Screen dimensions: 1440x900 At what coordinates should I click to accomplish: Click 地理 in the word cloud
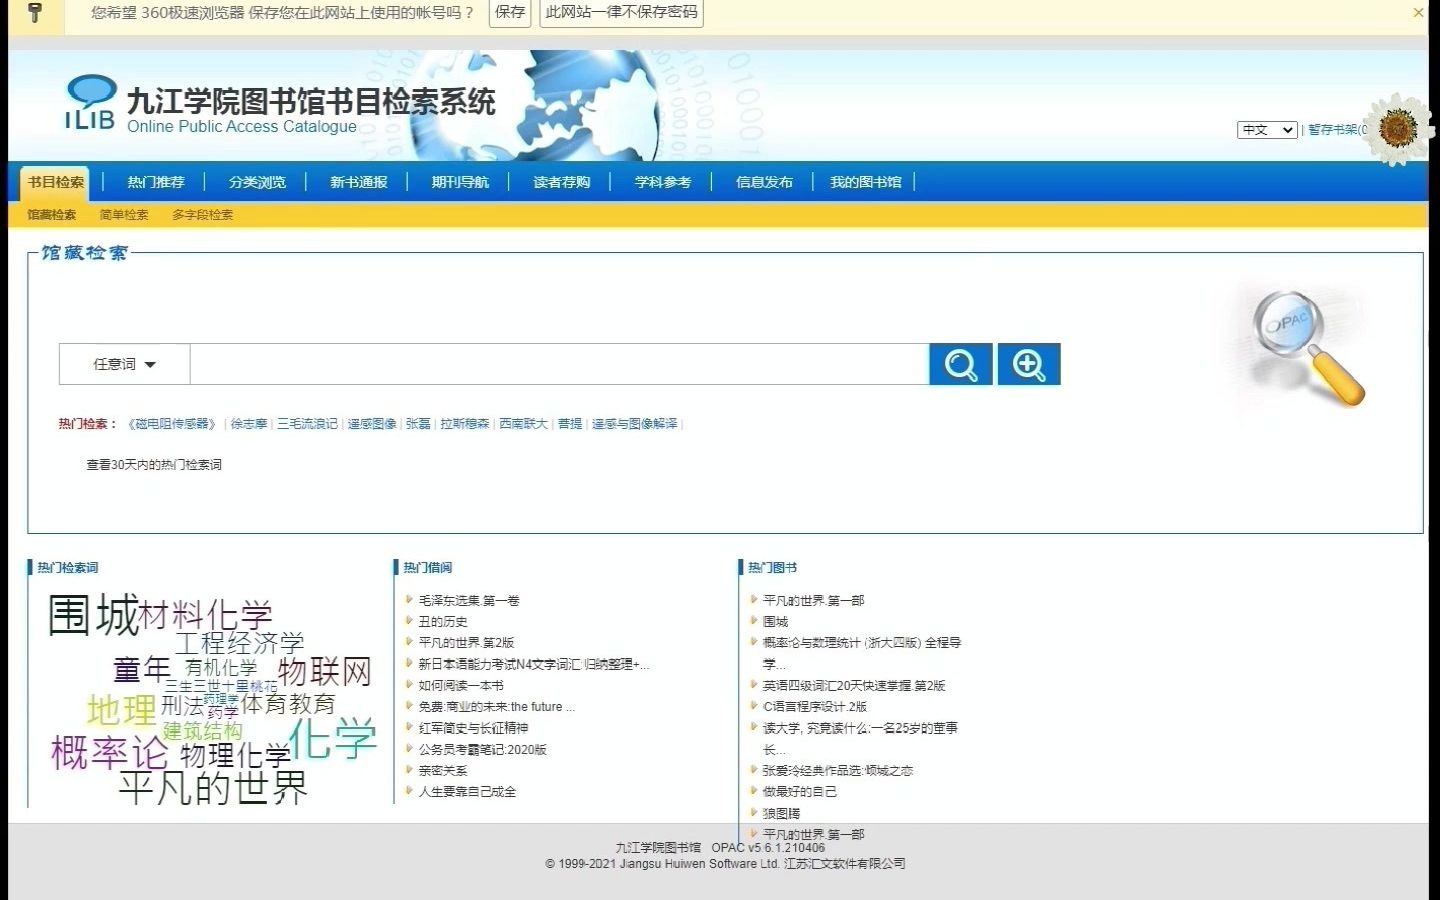point(121,710)
